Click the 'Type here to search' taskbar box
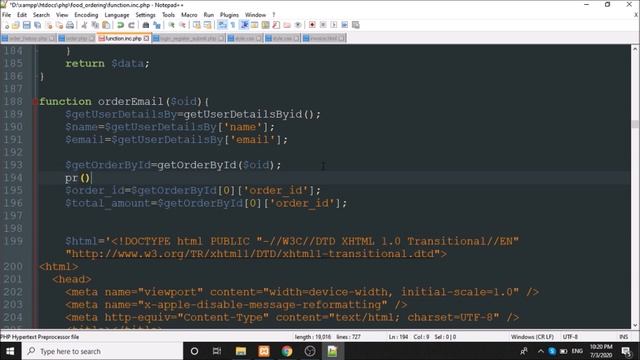This screenshot has height=360, width=640. pos(102,351)
